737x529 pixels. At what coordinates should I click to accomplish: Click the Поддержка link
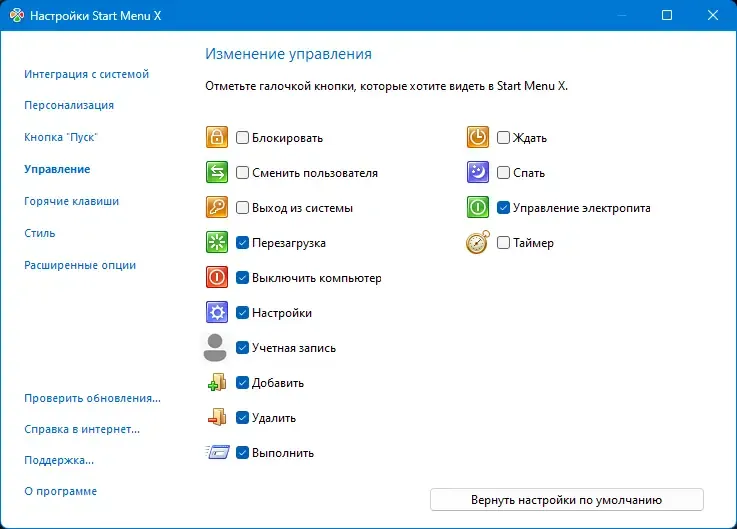coord(59,460)
